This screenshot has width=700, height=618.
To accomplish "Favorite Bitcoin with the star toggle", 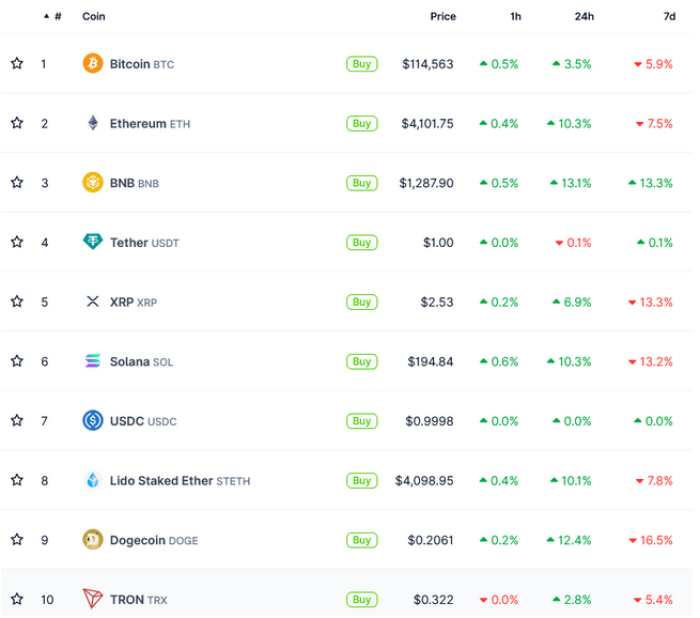I will tap(17, 64).
